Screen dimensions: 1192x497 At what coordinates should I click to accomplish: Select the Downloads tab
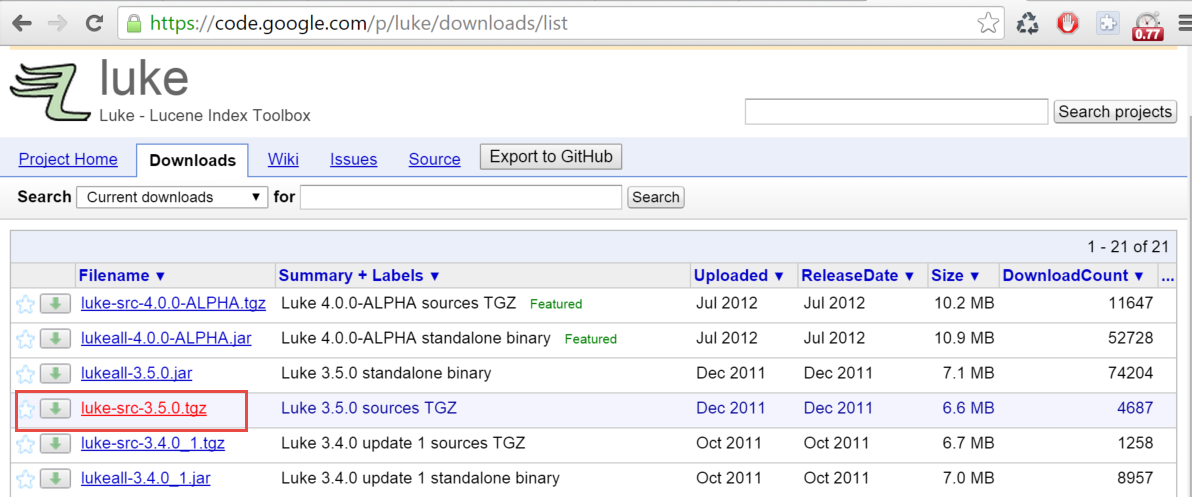[192, 160]
